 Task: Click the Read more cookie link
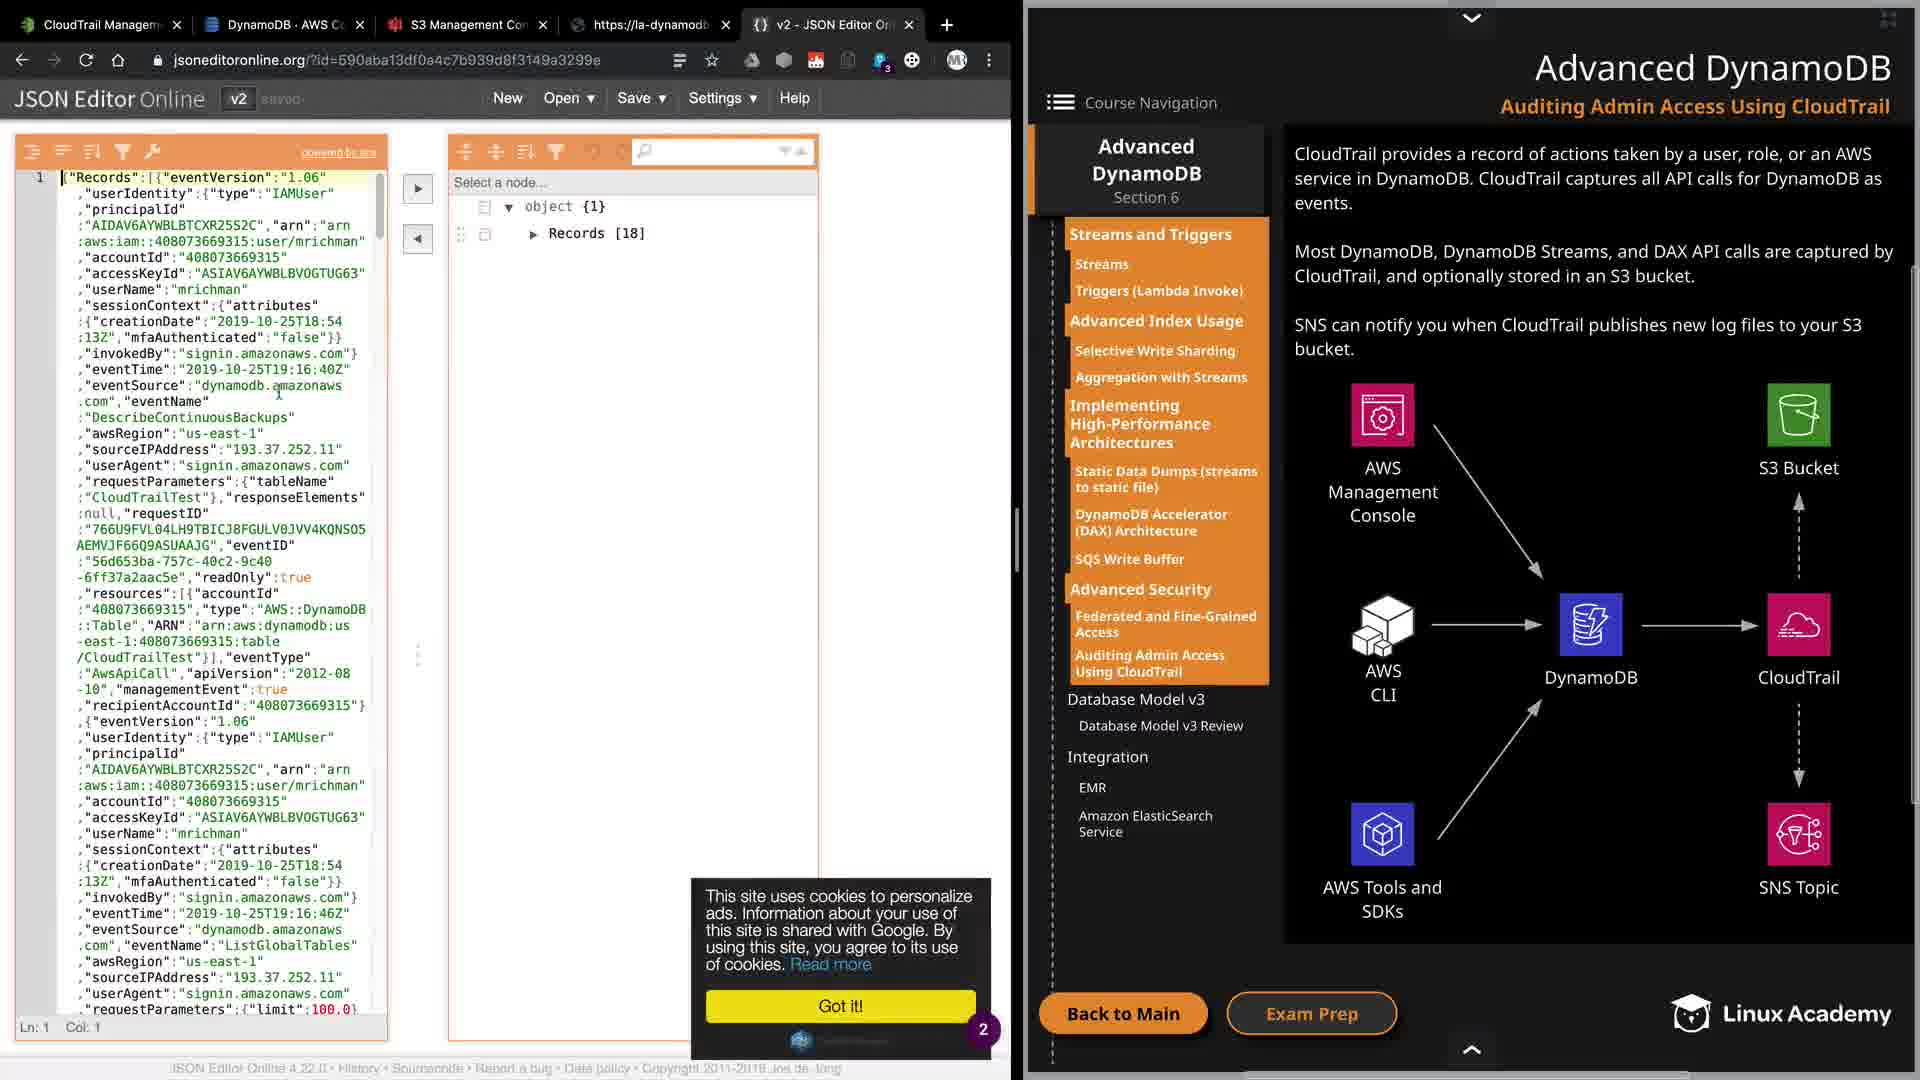point(830,965)
